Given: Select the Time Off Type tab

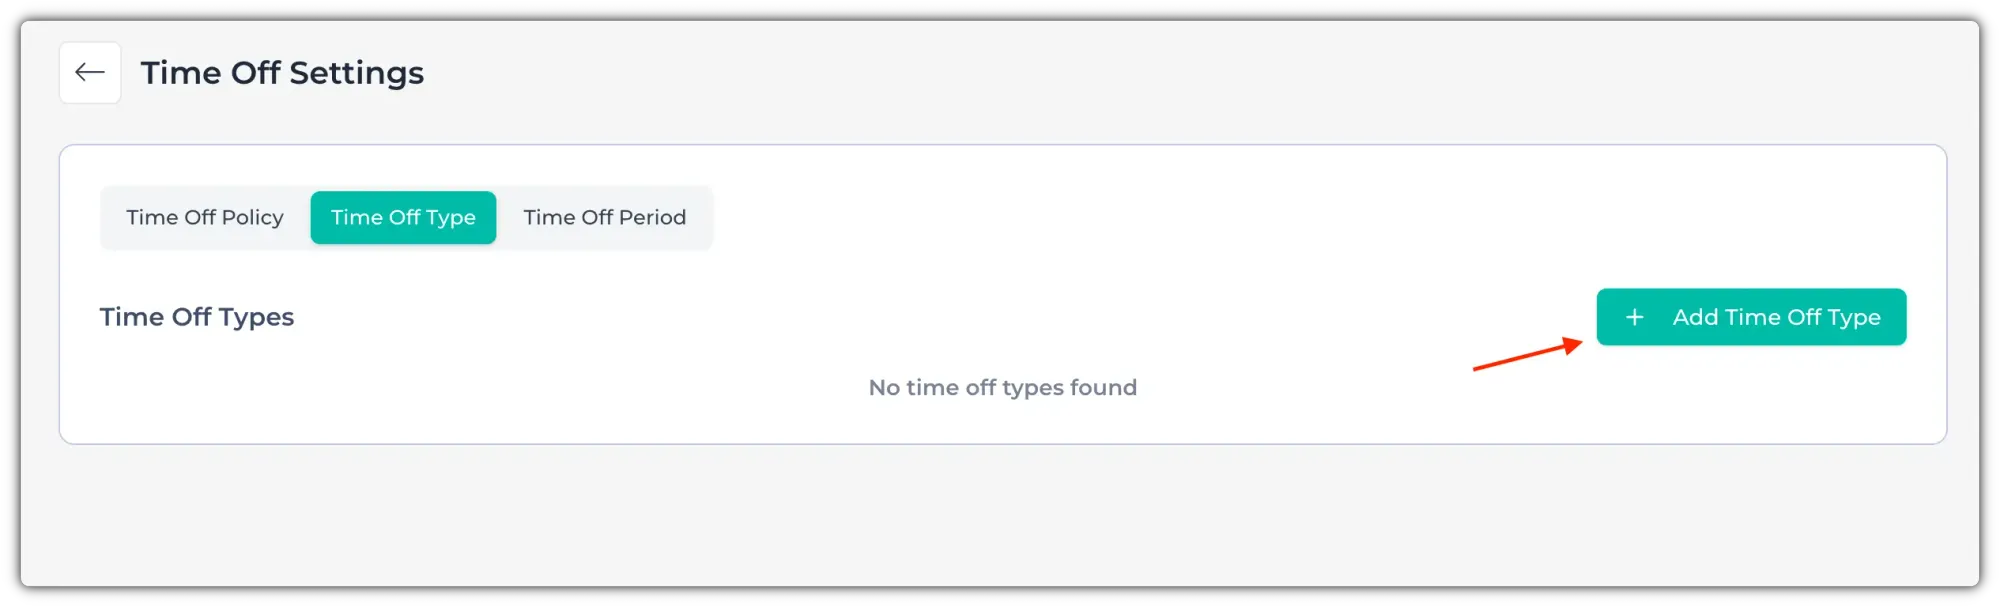Looking at the screenshot, I should [403, 217].
